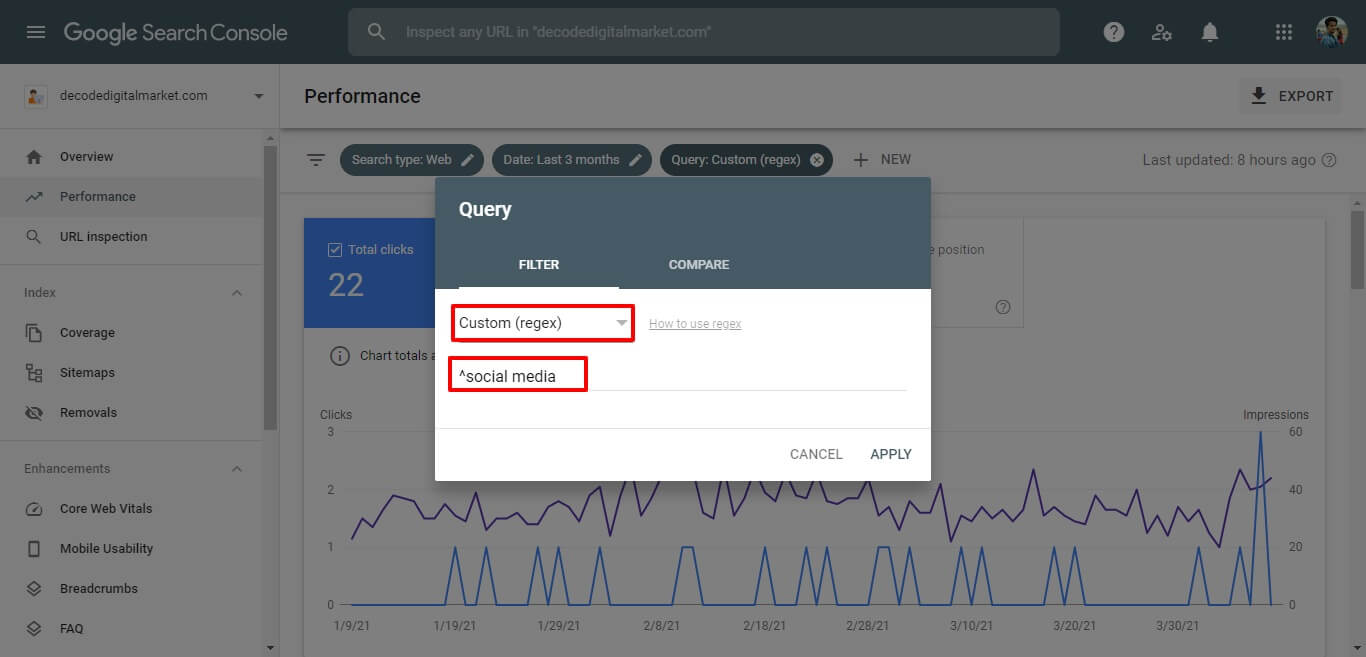Open Search Console notifications bell
This screenshot has width=1366, height=657.
(1209, 31)
